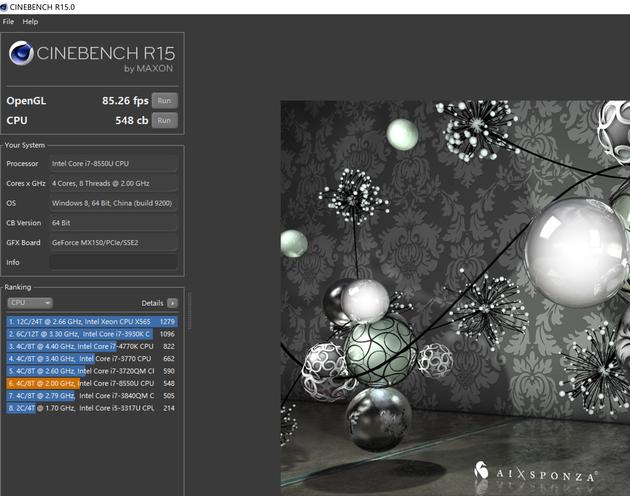Click the empty Info input field
This screenshot has width=630, height=496.
click(x=113, y=262)
